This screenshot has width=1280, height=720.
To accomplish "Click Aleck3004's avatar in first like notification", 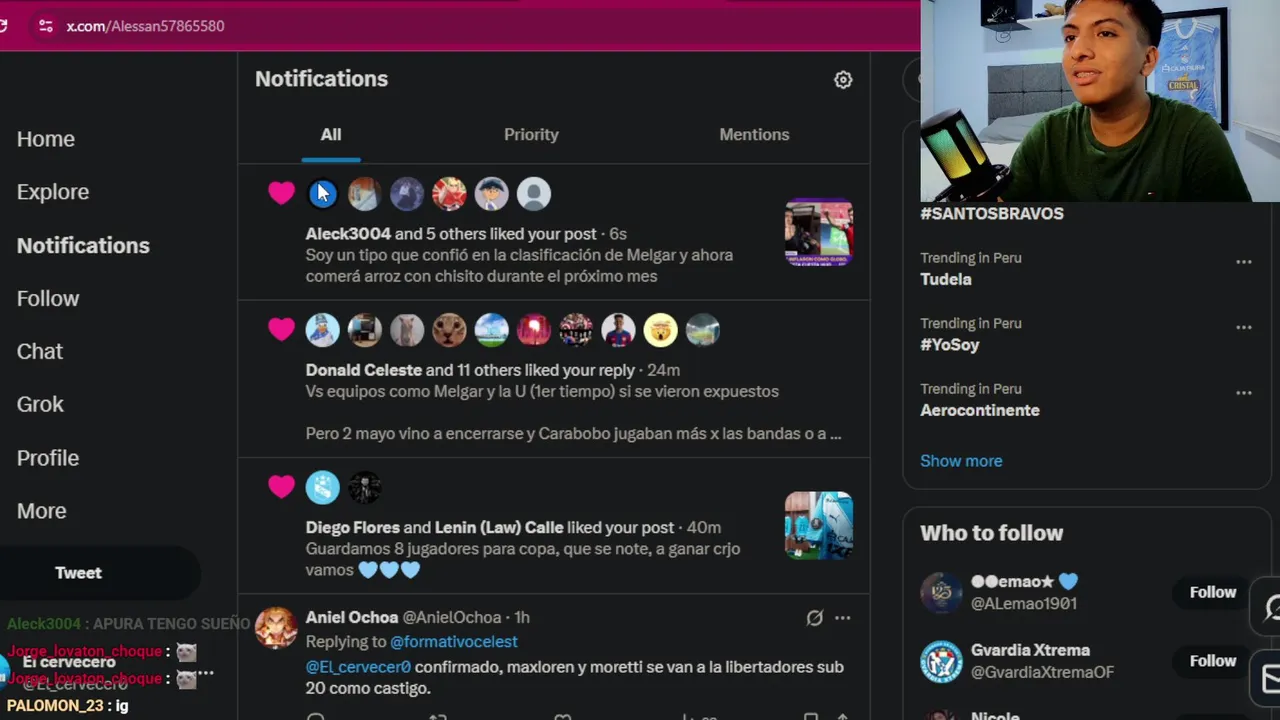I will point(322,194).
